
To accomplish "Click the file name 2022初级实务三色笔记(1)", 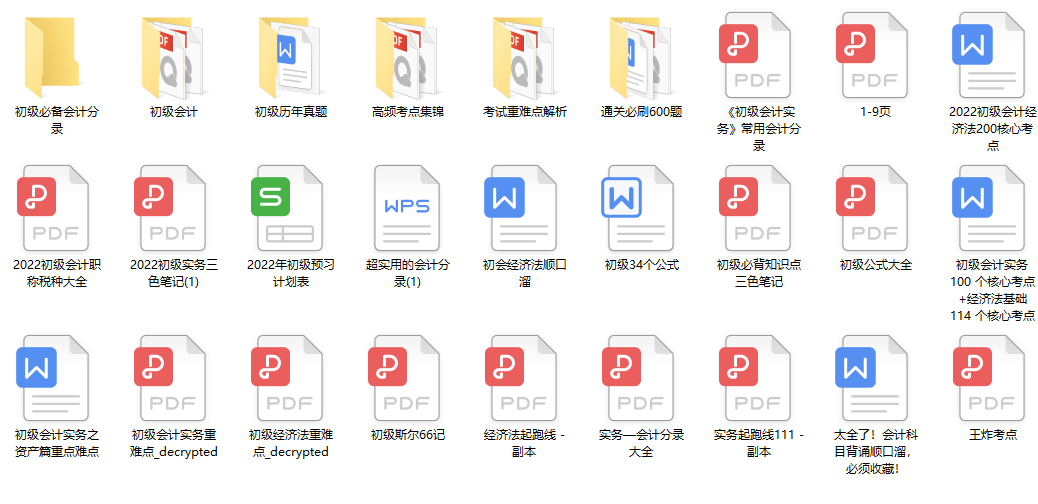I will click(174, 274).
